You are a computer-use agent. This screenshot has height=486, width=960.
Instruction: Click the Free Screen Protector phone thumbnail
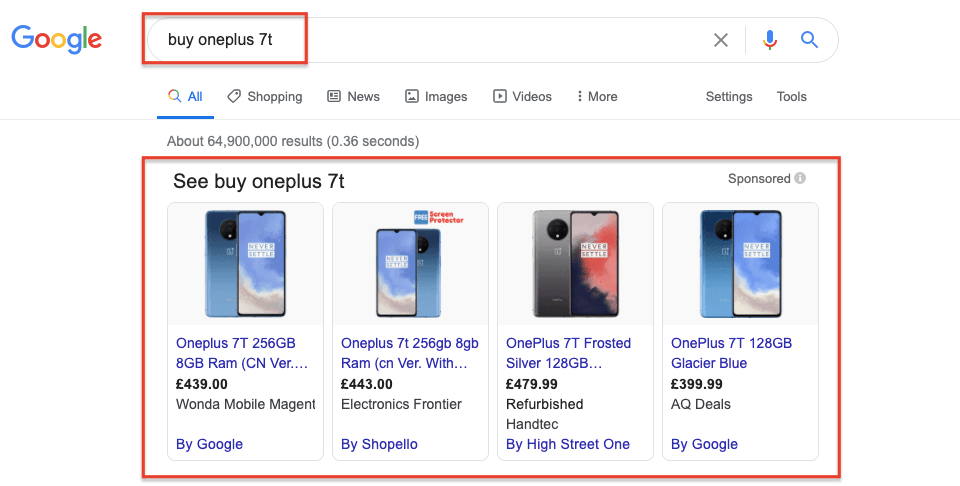point(410,264)
